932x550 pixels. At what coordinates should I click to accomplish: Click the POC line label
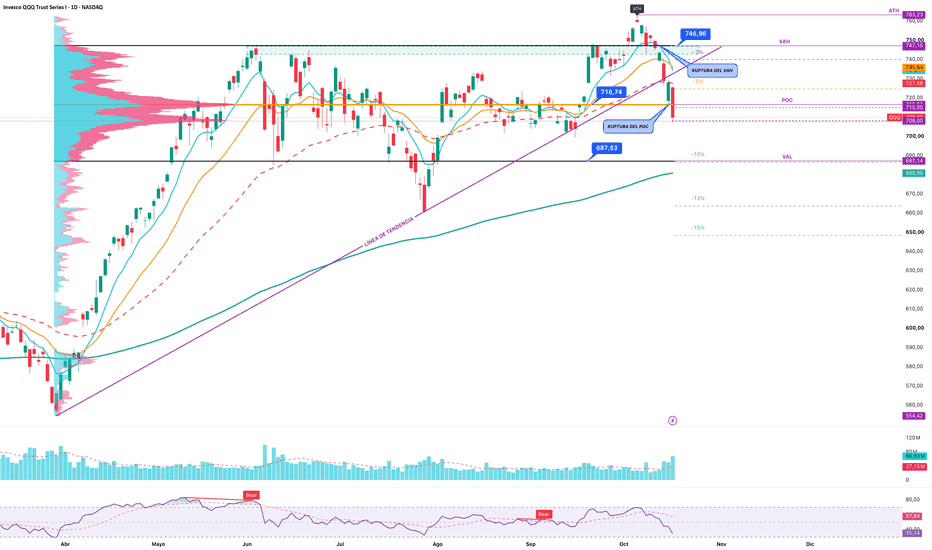[787, 100]
